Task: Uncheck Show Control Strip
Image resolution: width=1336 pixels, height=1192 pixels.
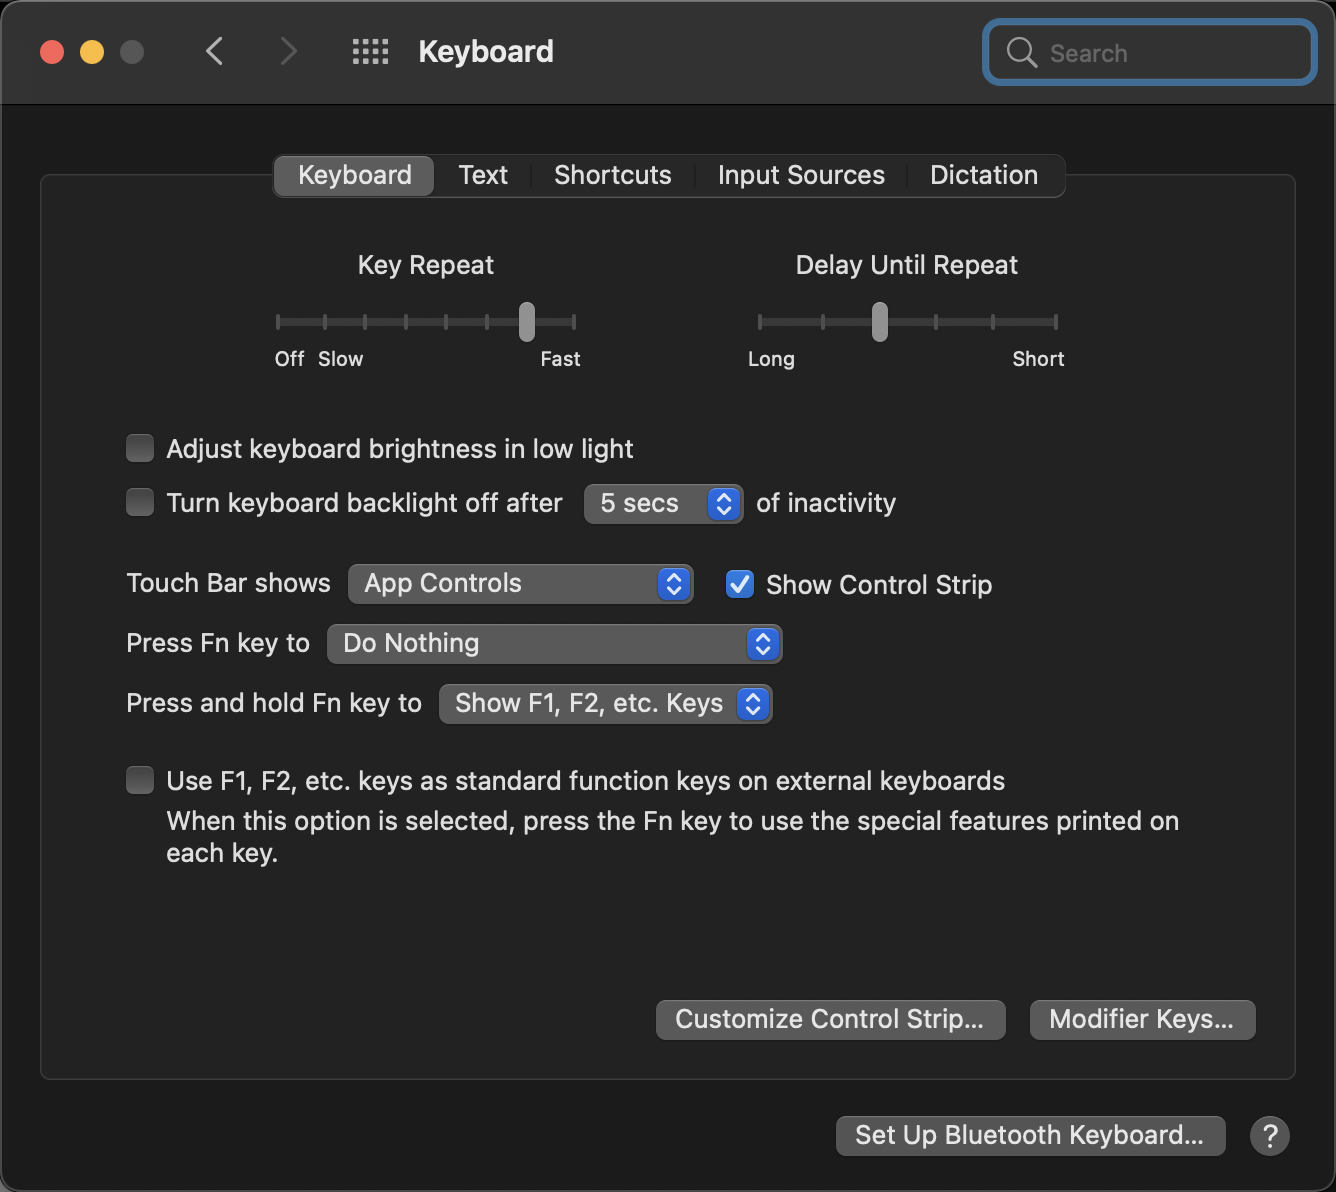Action: pos(740,584)
